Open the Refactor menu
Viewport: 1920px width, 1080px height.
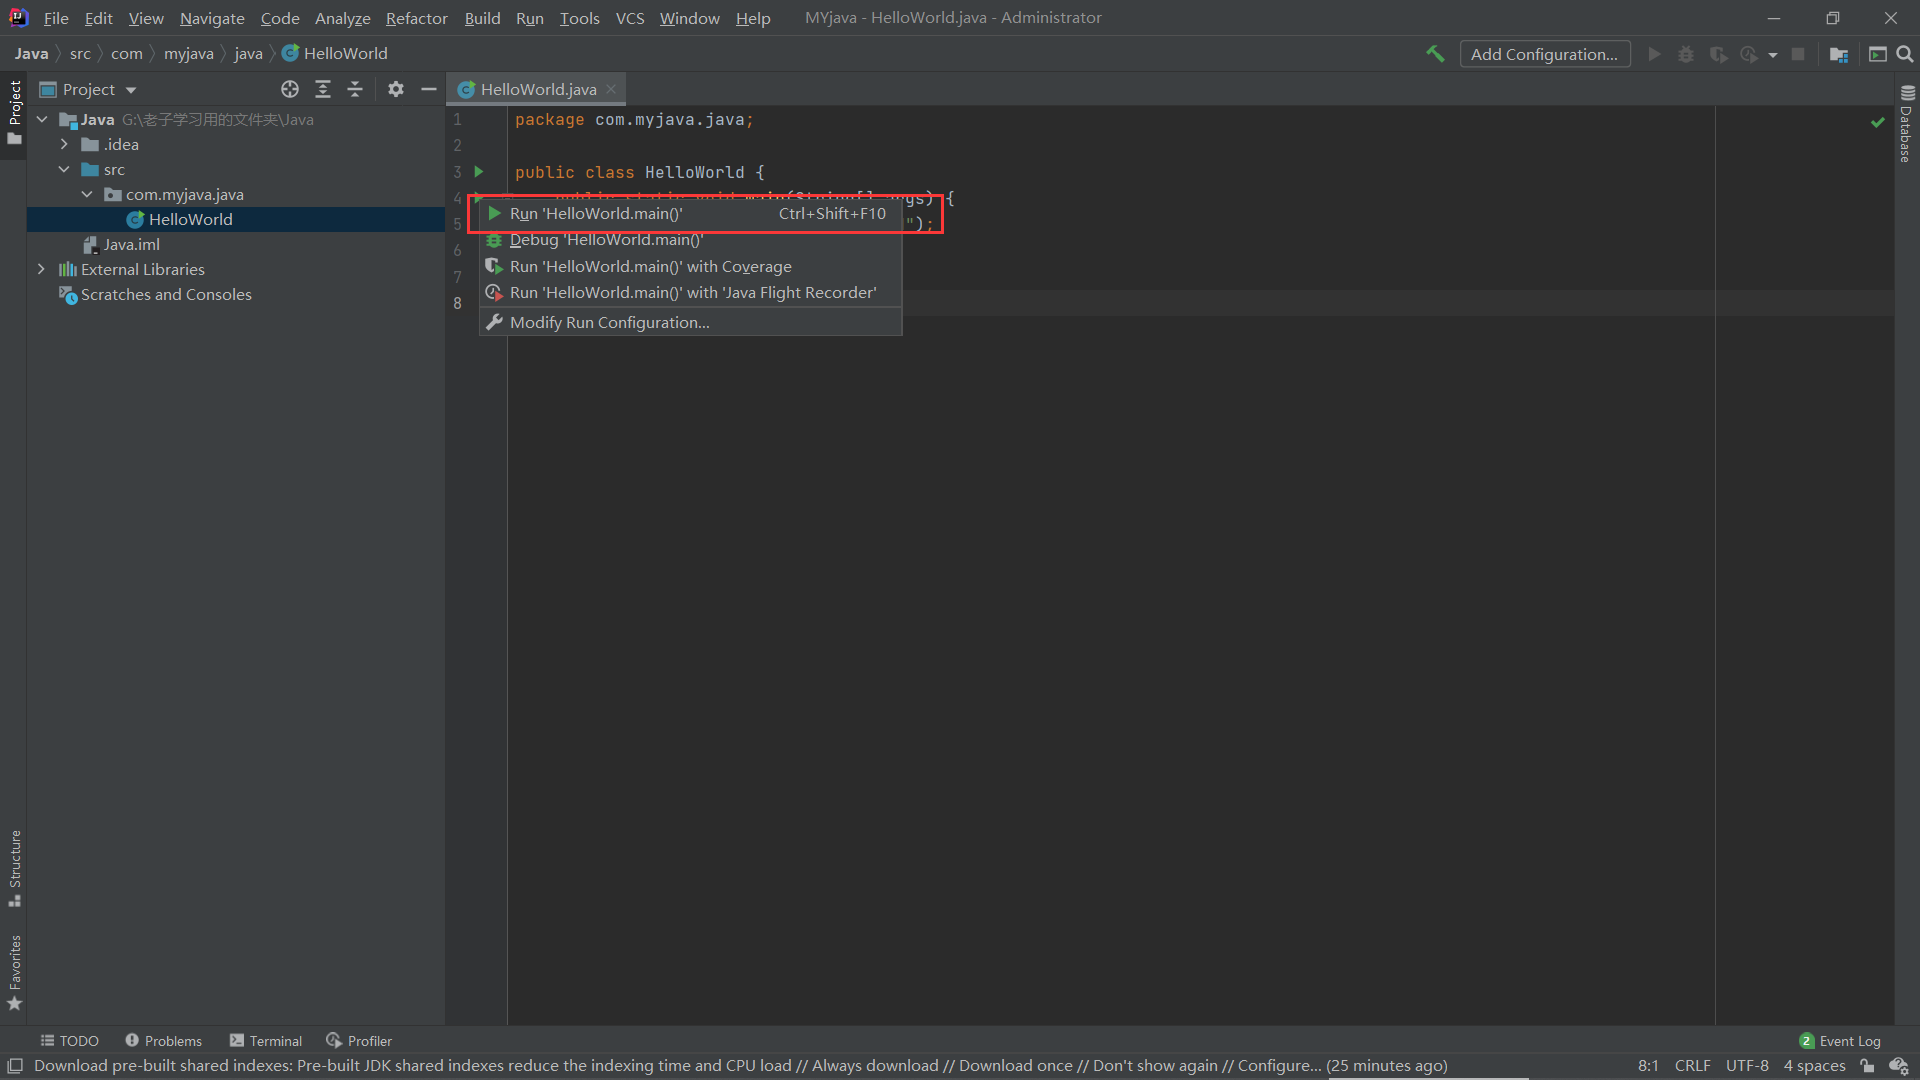tap(416, 18)
